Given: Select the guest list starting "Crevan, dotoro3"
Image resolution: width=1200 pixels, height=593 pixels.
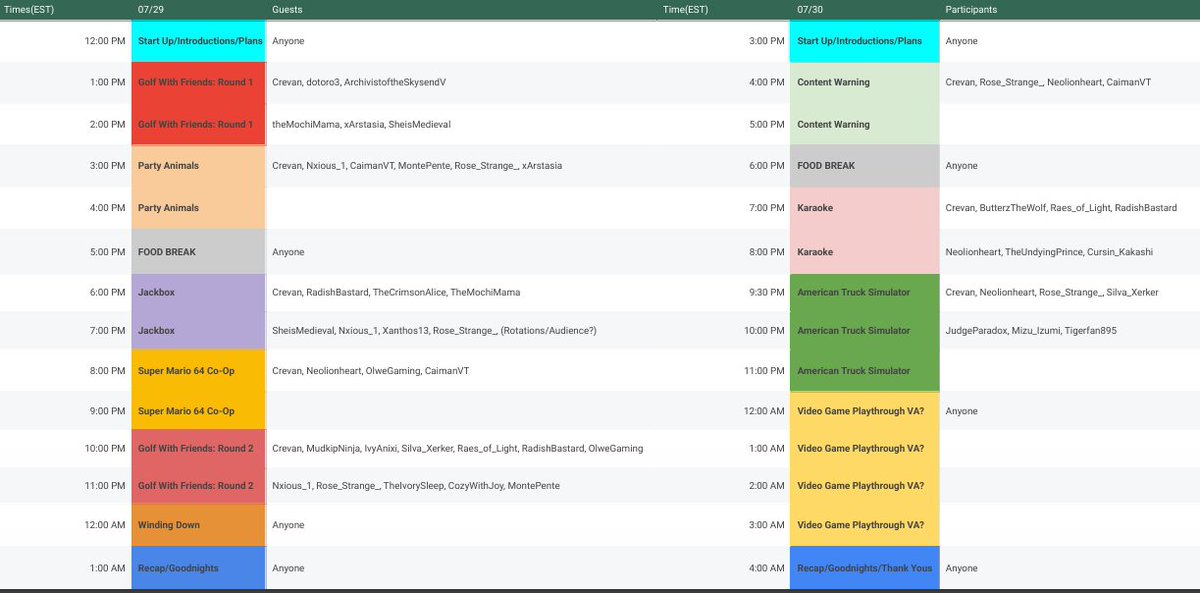Looking at the screenshot, I should (359, 82).
